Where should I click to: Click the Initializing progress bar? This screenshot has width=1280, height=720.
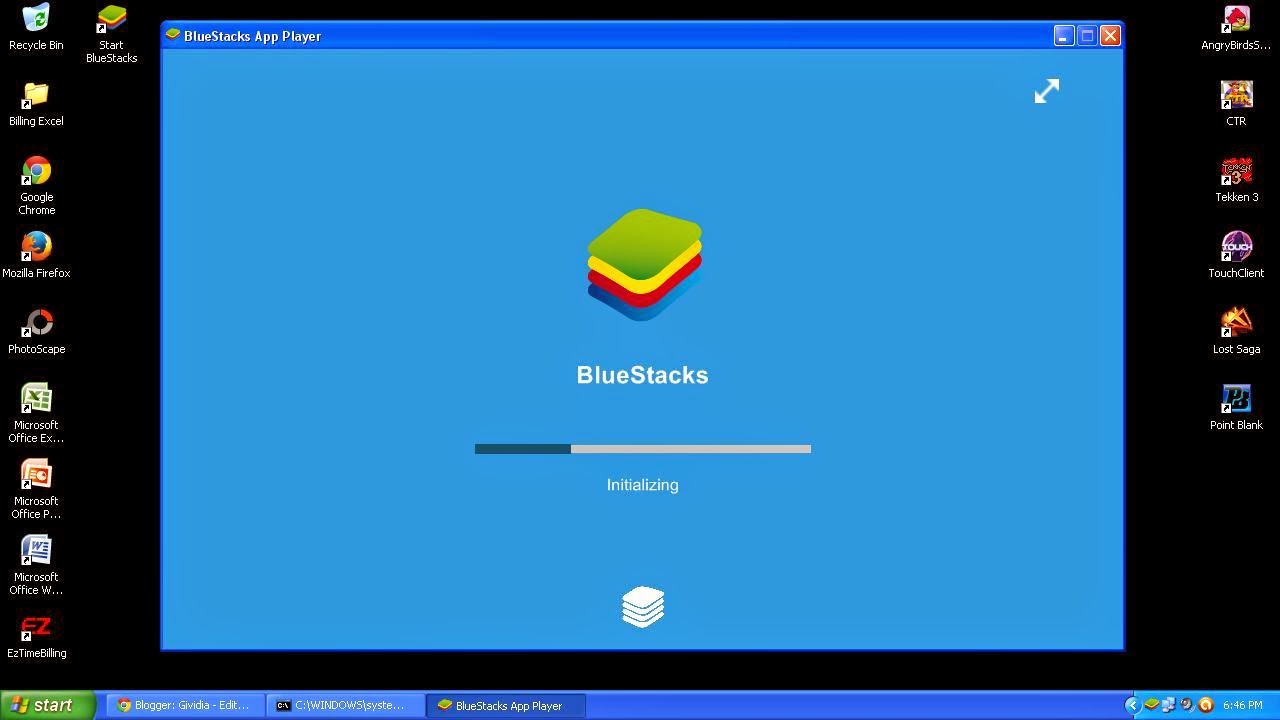(642, 449)
